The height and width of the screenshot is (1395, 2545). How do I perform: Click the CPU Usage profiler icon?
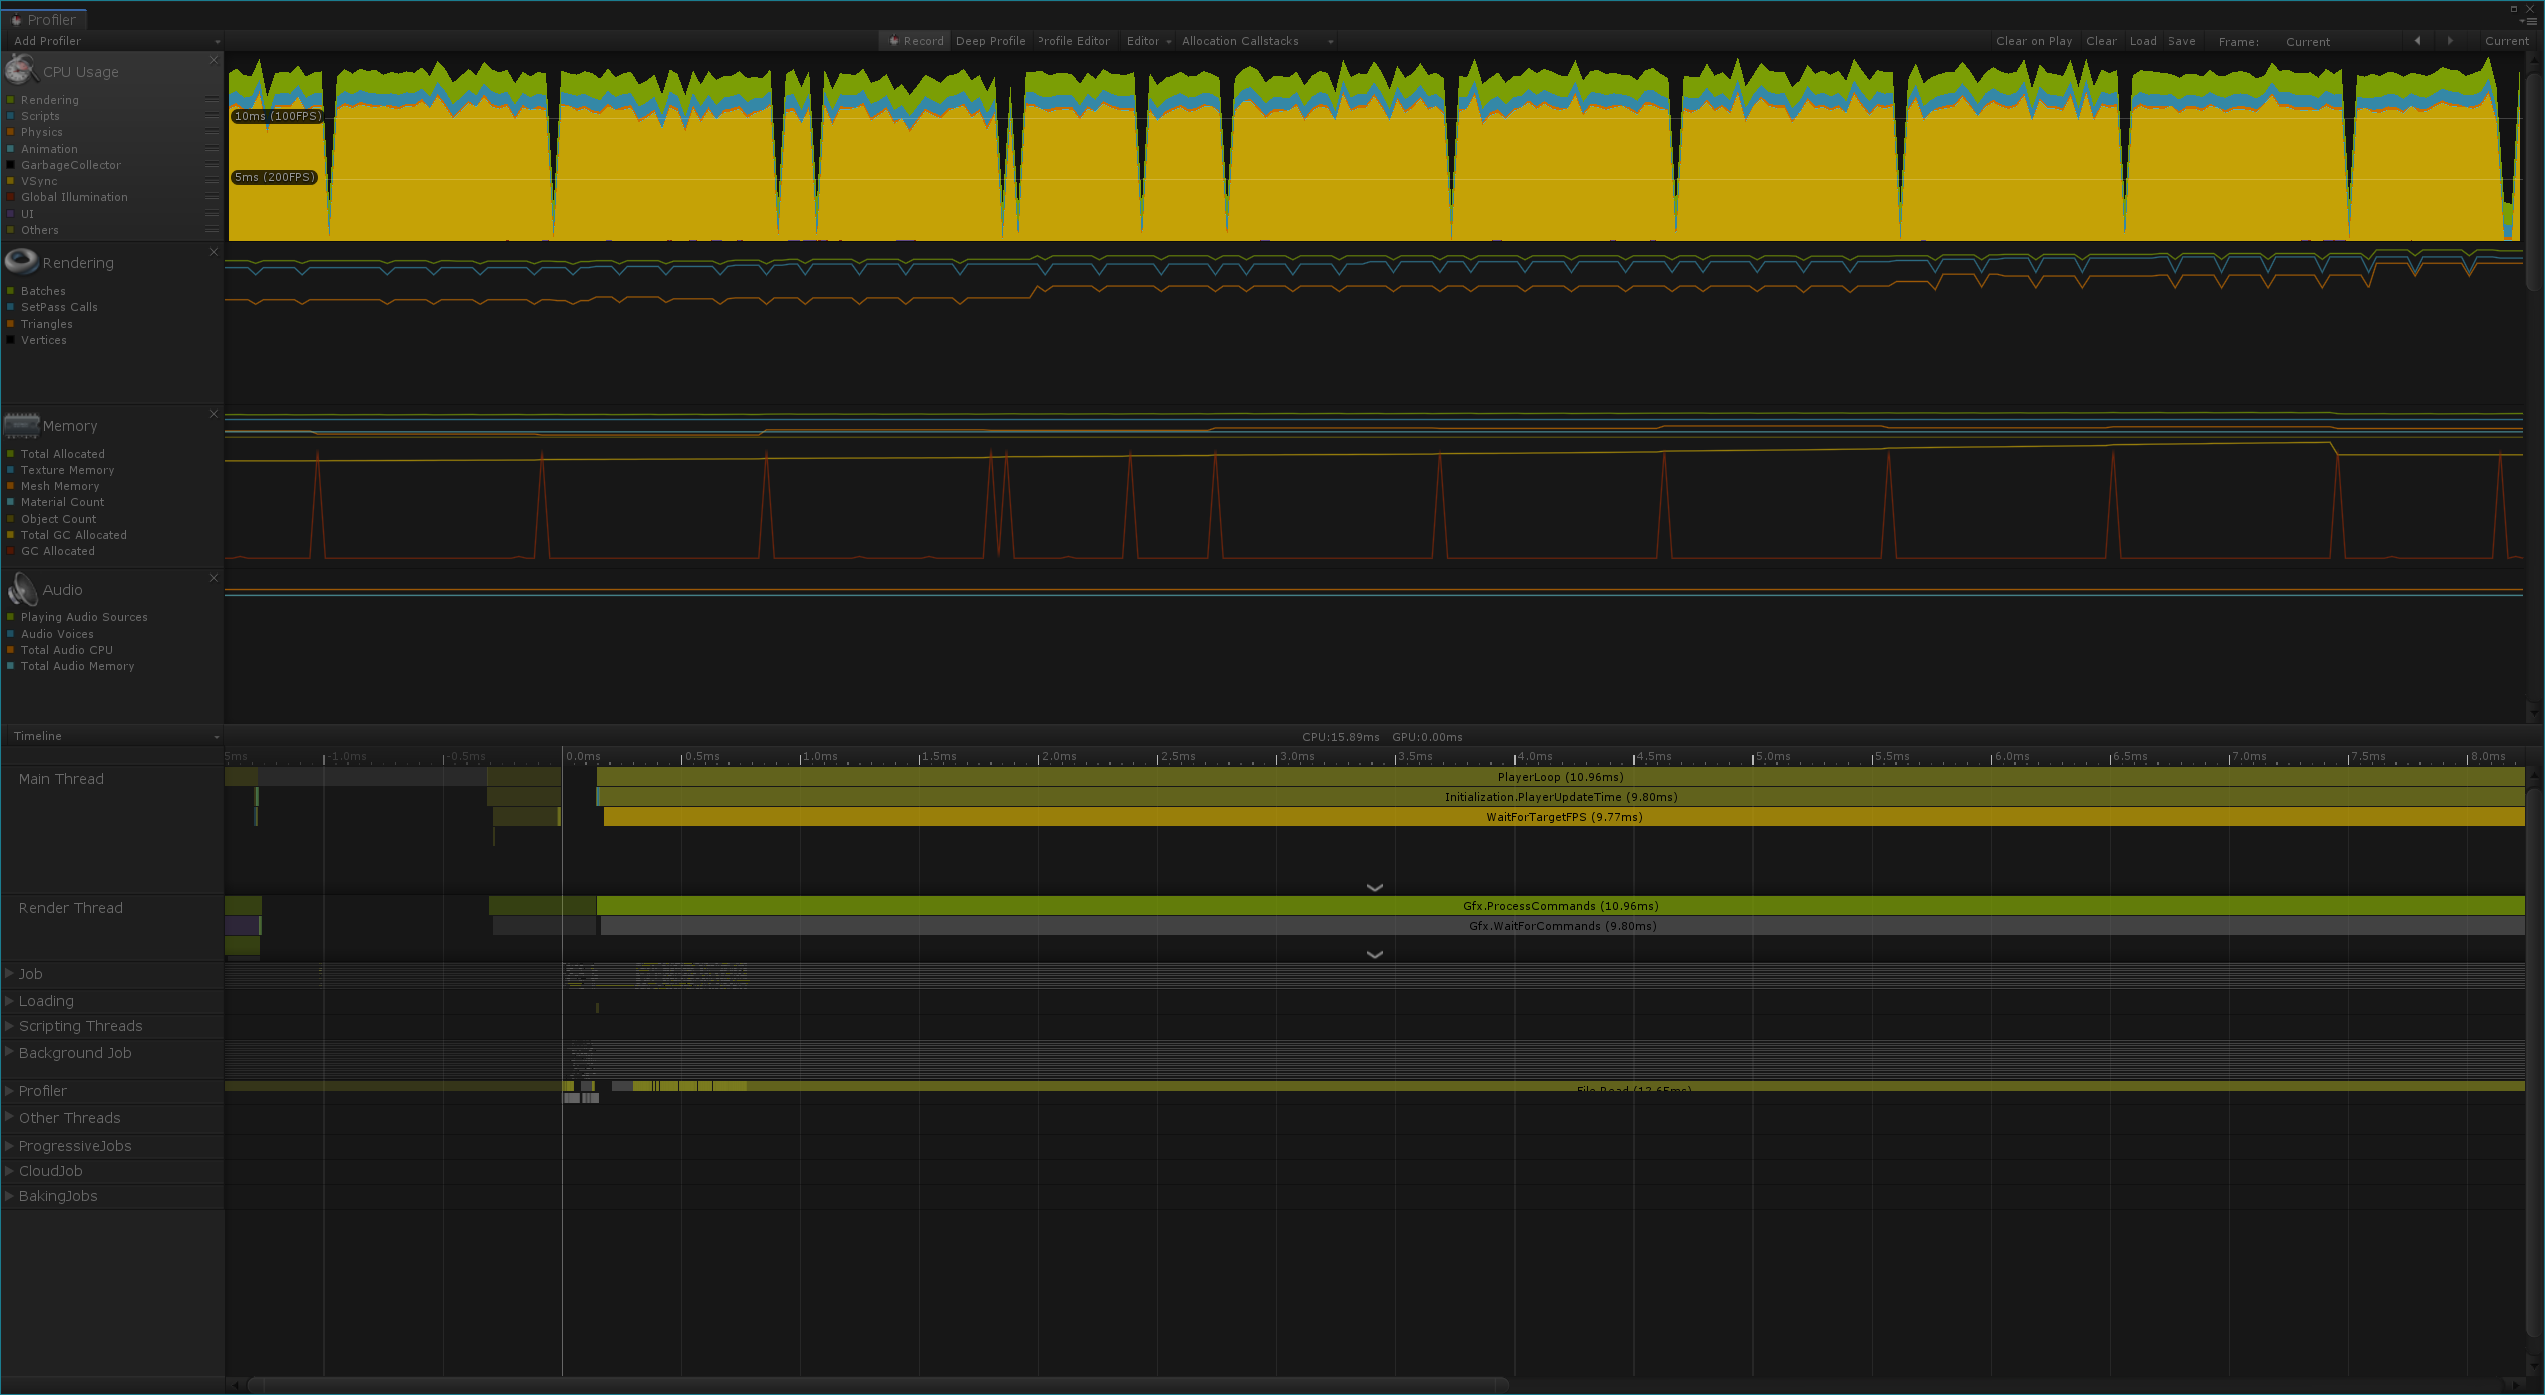coord(21,71)
